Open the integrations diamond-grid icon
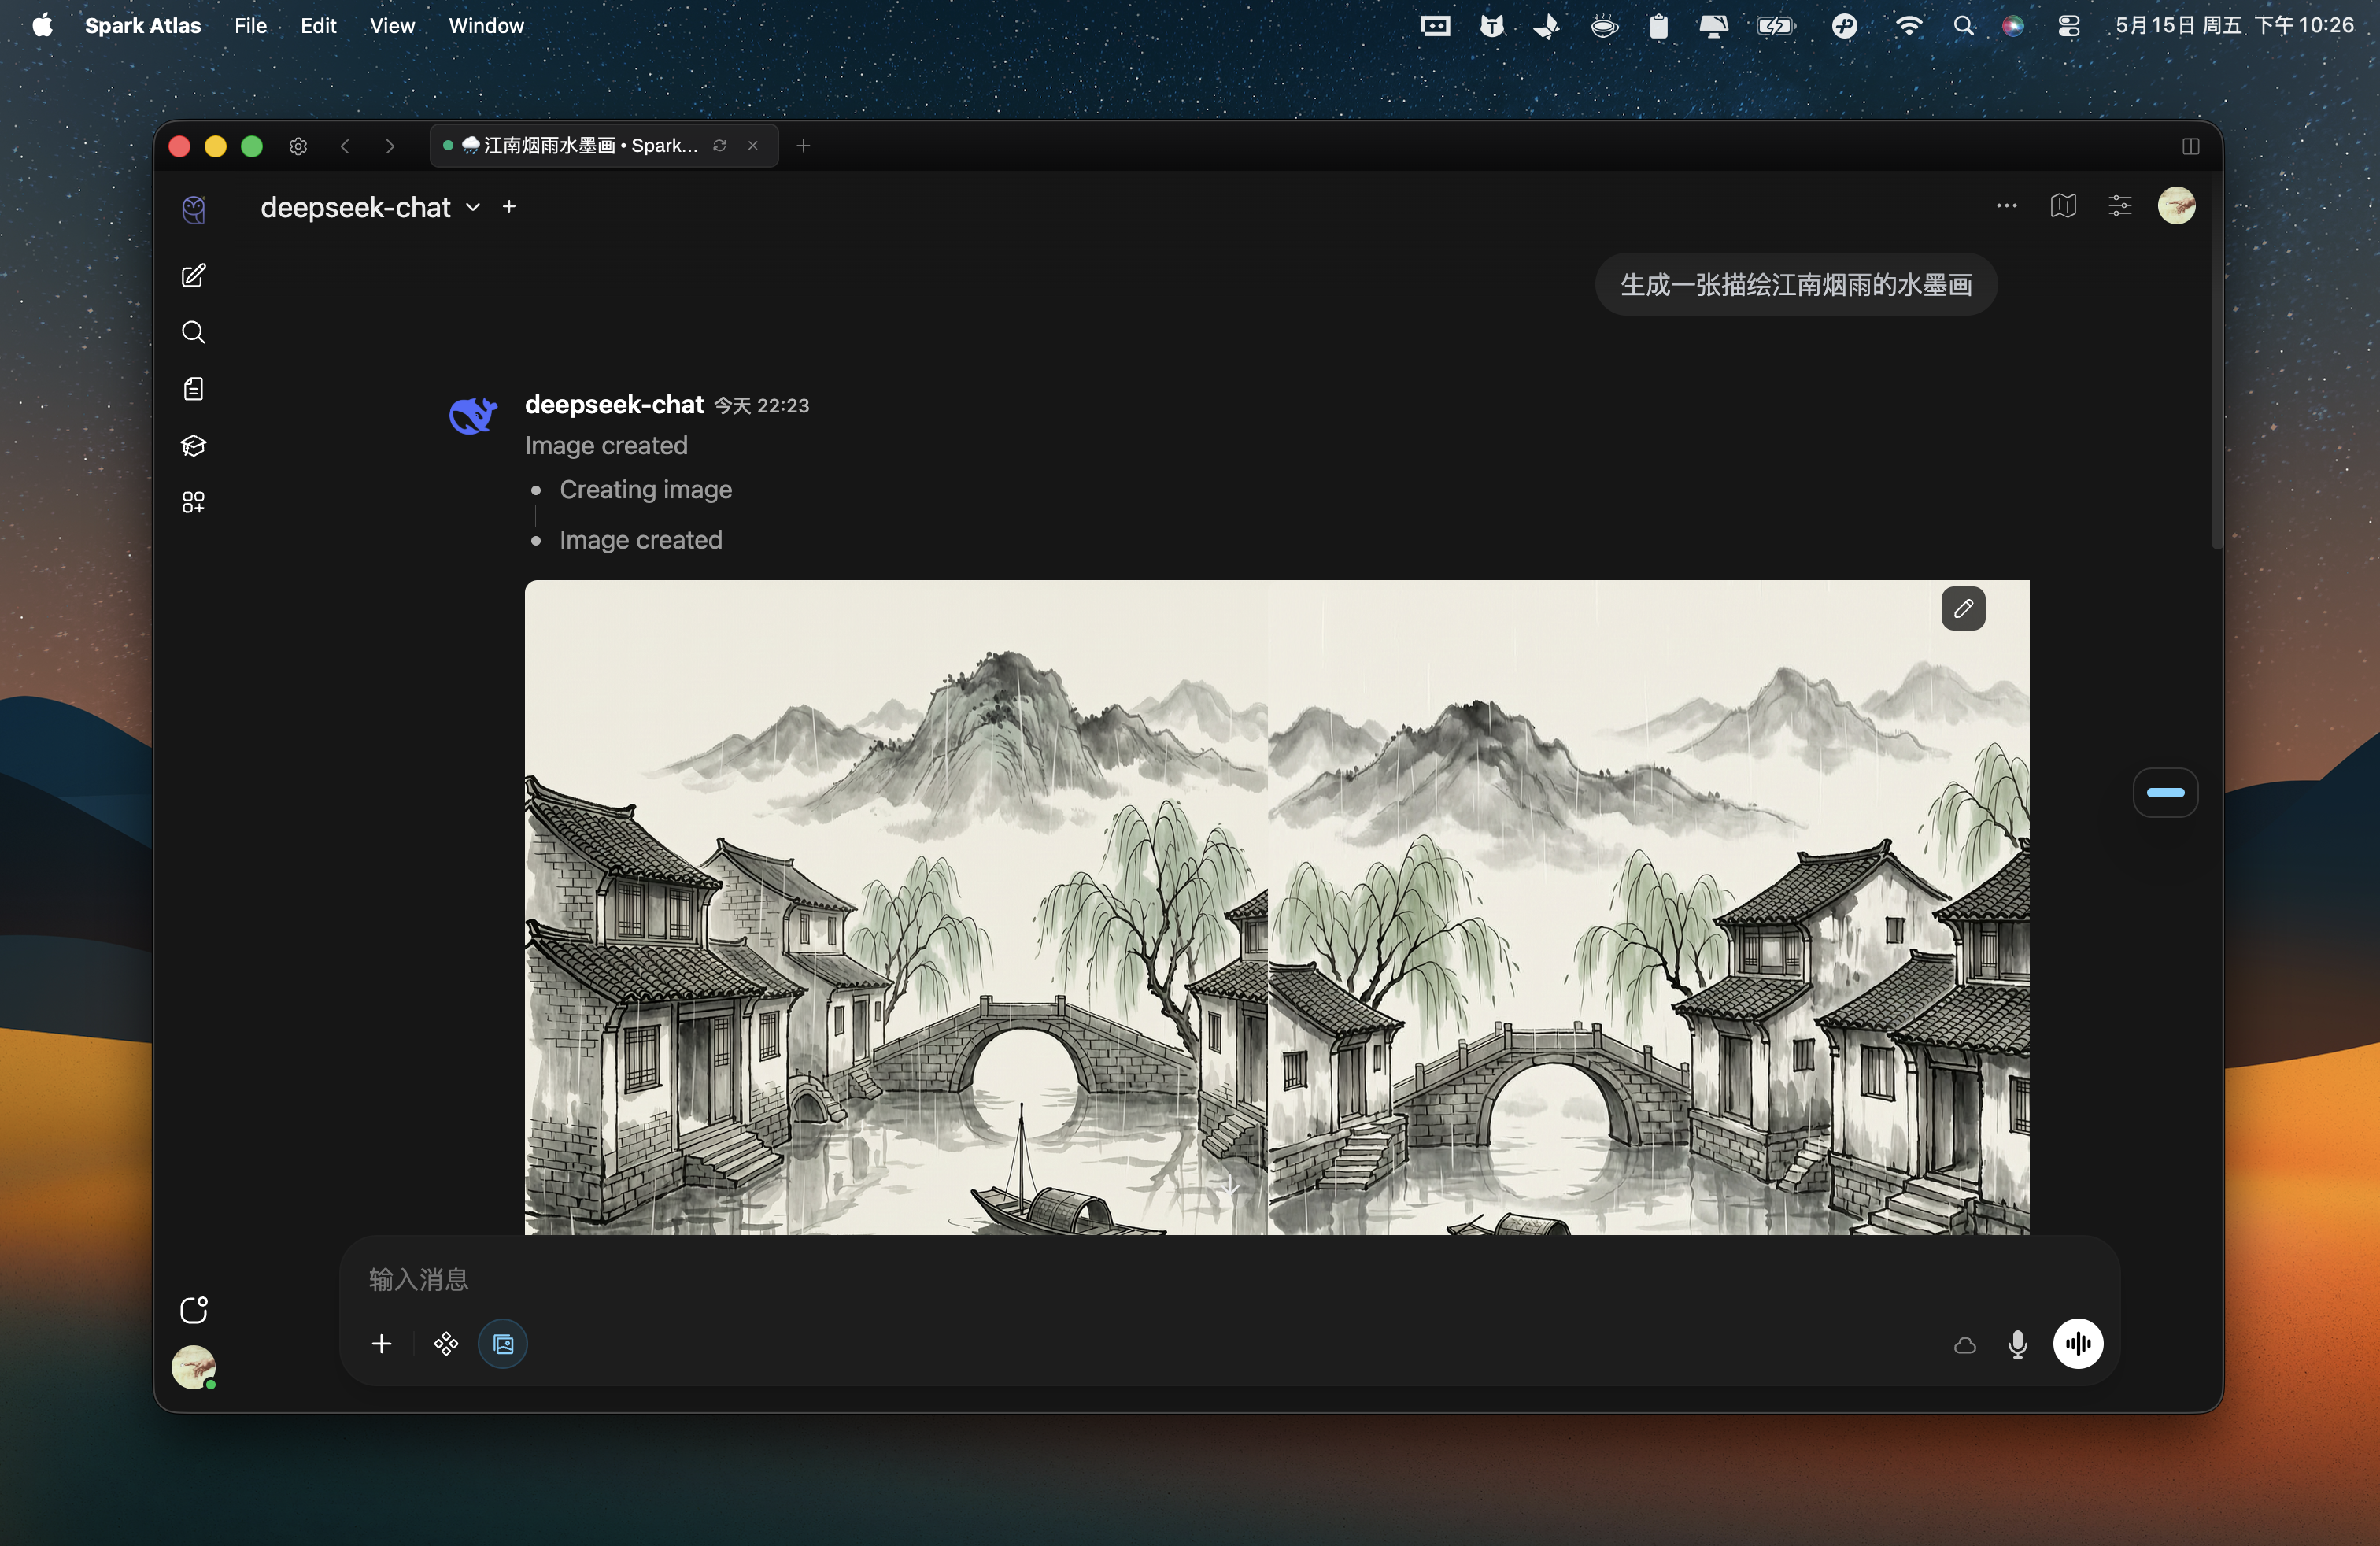2380x1546 pixels. click(446, 1344)
